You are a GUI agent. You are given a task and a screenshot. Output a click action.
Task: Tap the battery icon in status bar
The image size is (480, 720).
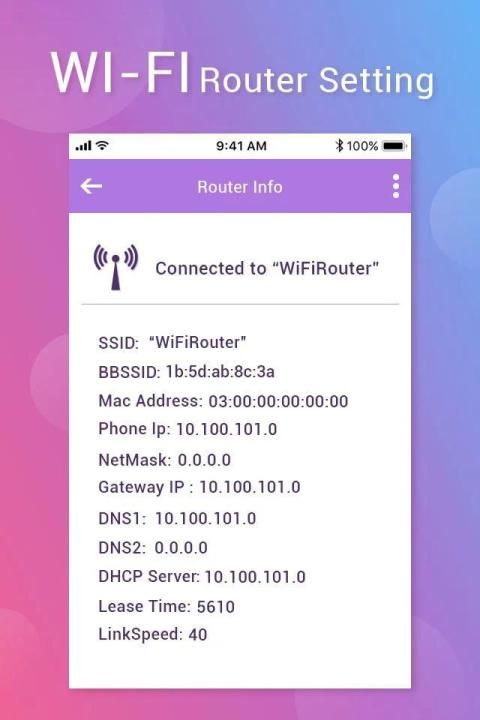click(x=395, y=146)
